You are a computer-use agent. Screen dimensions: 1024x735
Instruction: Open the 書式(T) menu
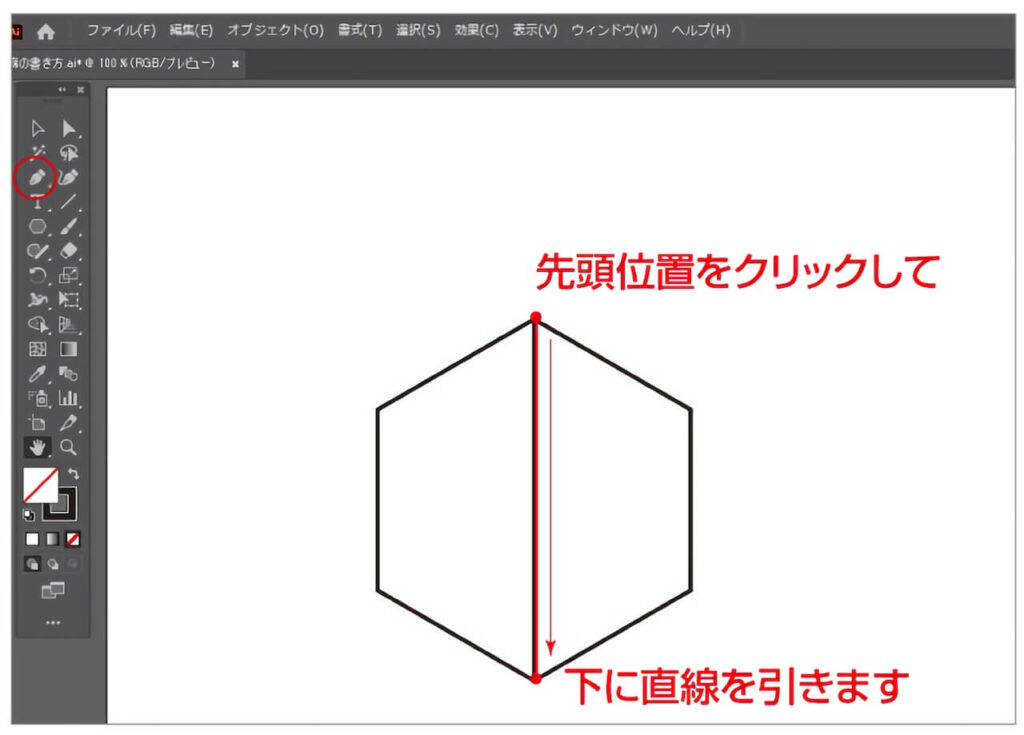point(360,30)
